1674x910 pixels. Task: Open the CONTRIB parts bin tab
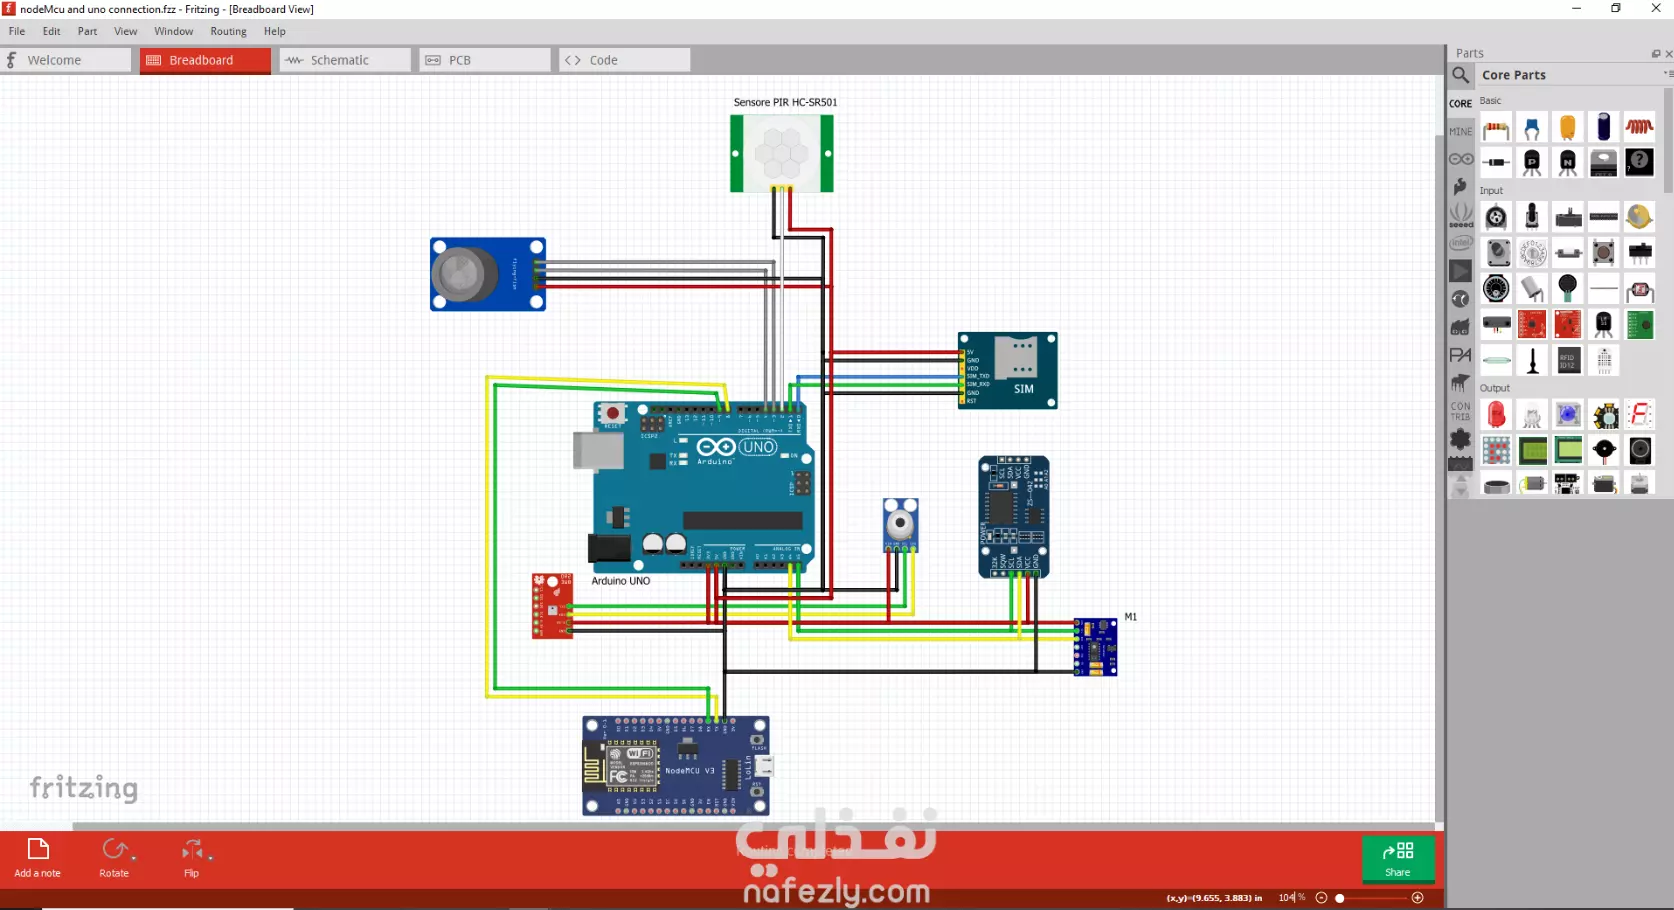pyautogui.click(x=1460, y=411)
